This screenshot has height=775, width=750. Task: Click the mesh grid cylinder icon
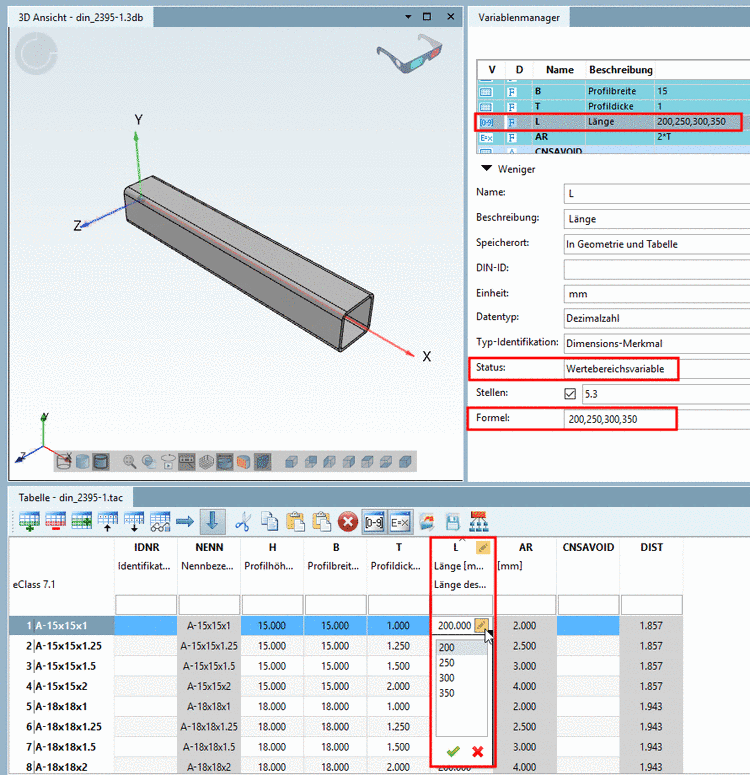click(206, 462)
